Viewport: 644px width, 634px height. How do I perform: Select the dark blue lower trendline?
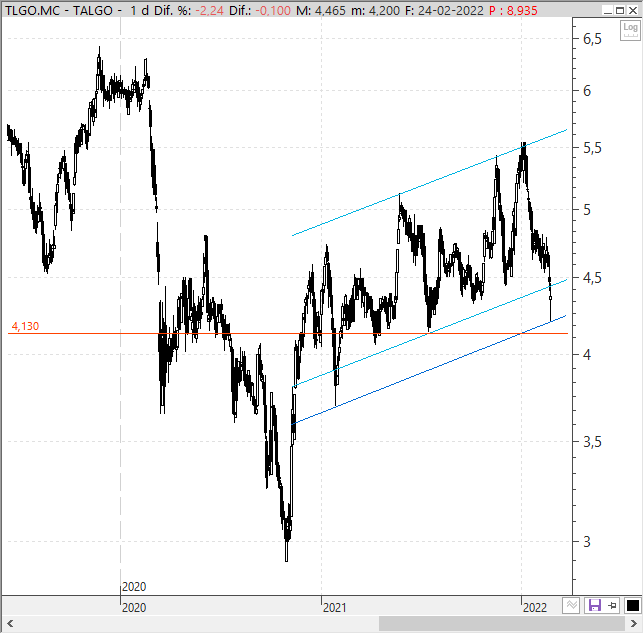pyautogui.click(x=428, y=370)
